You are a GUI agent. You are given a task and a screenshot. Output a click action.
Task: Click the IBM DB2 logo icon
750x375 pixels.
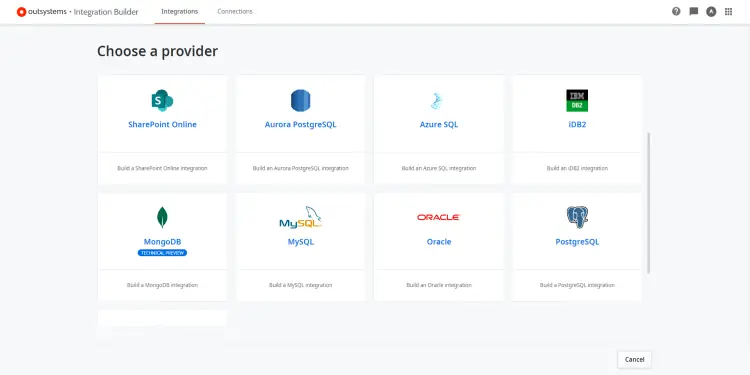point(577,100)
